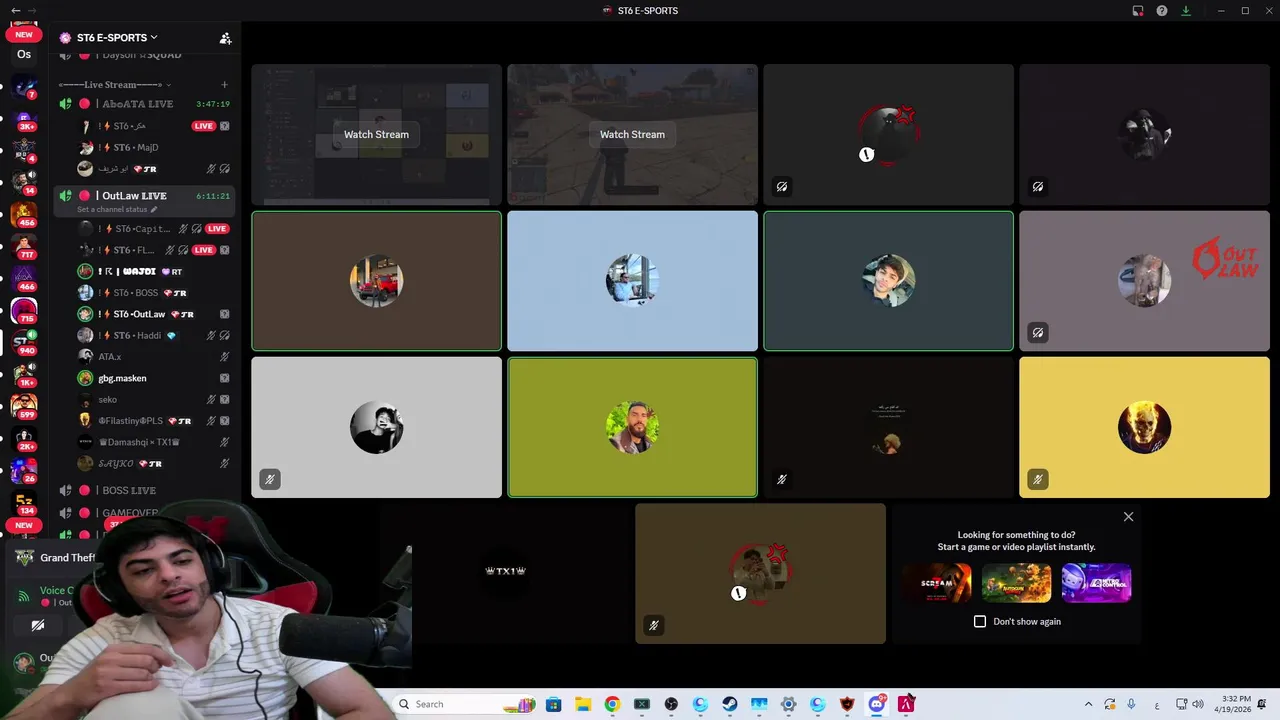Select user gbg.masken in channel list
The height and width of the screenshot is (720, 1280).
pos(122,378)
